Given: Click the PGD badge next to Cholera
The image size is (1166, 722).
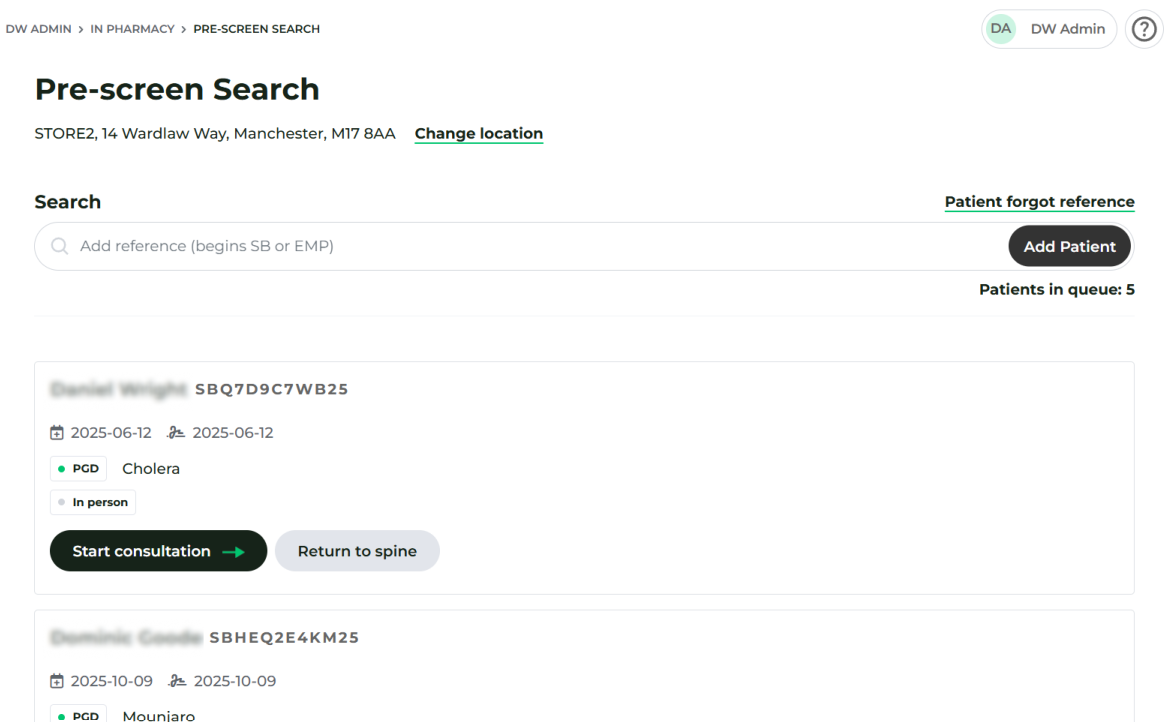Looking at the screenshot, I should coord(78,468).
